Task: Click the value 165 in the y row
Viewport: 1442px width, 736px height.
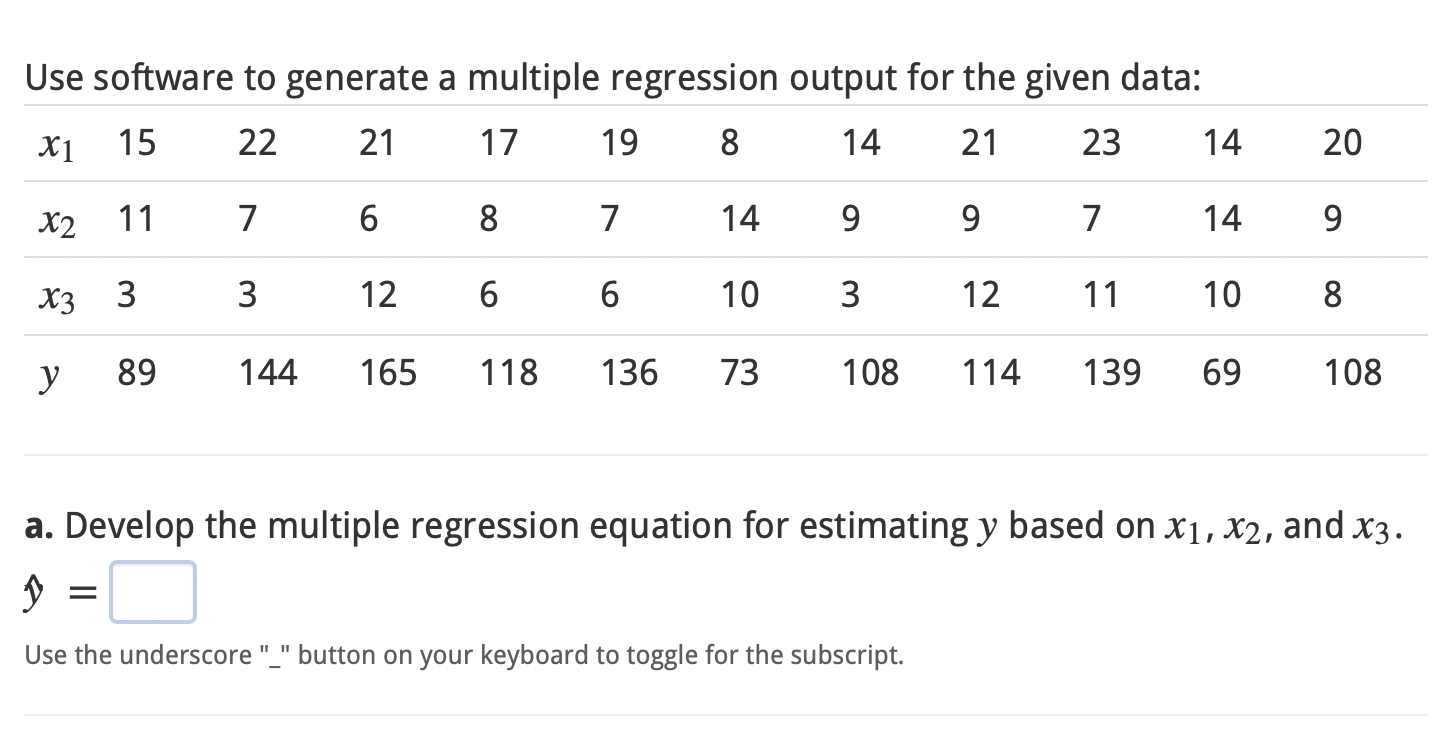Action: 388,372
